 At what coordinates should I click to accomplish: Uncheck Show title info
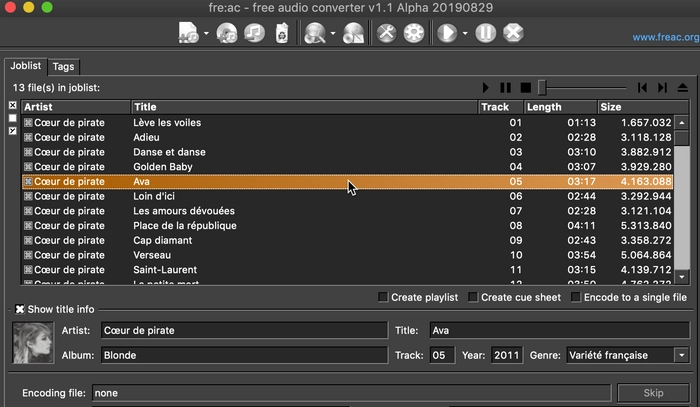coord(20,309)
